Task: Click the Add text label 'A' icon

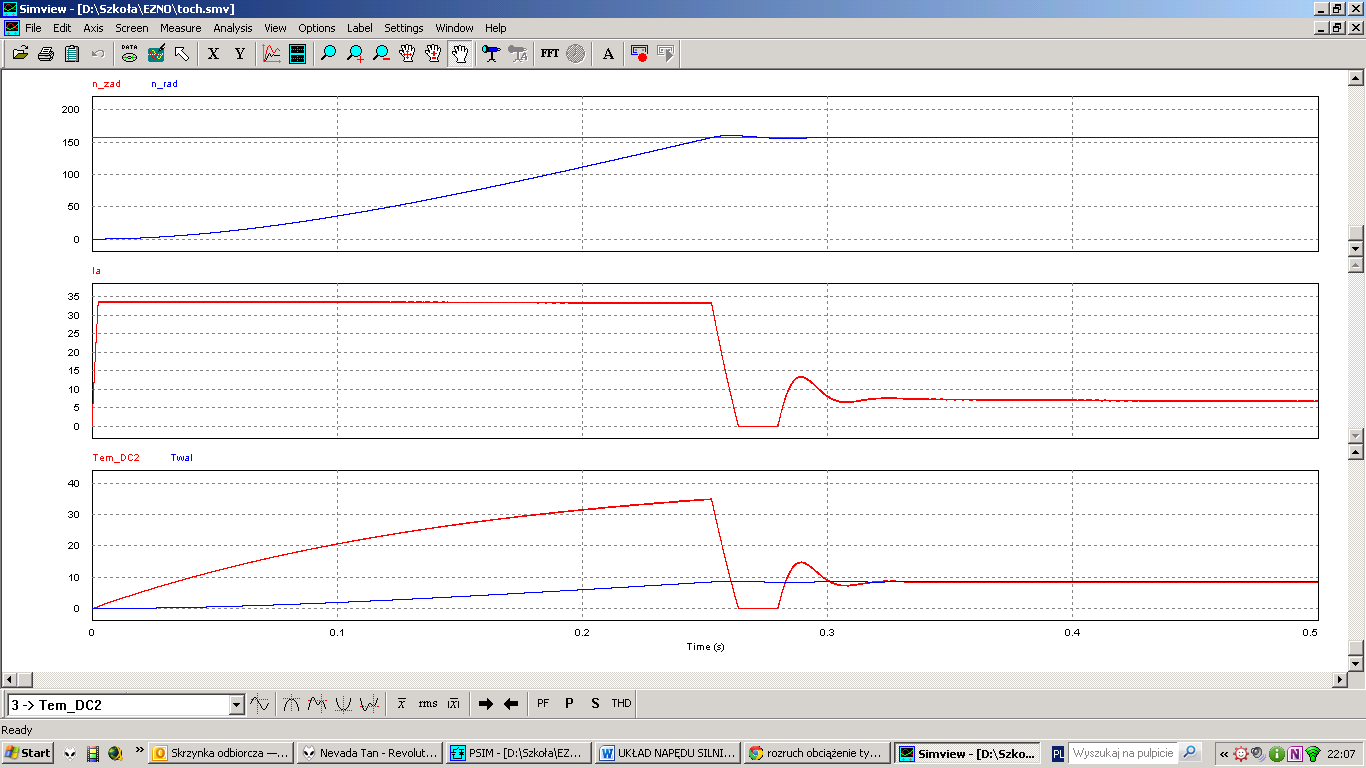Action: (x=608, y=54)
